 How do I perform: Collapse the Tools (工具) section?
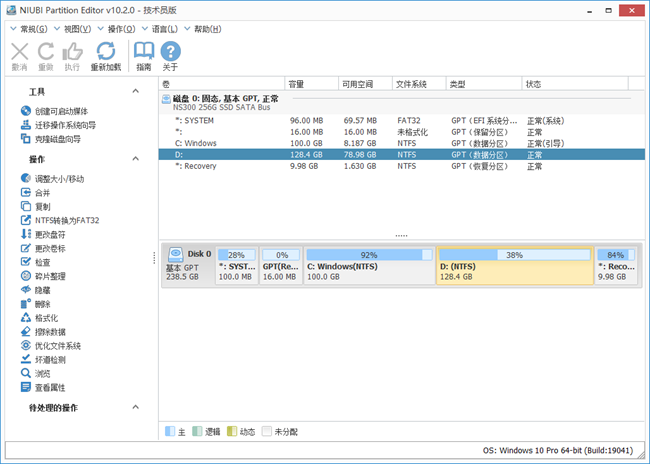pyautogui.click(x=136, y=91)
